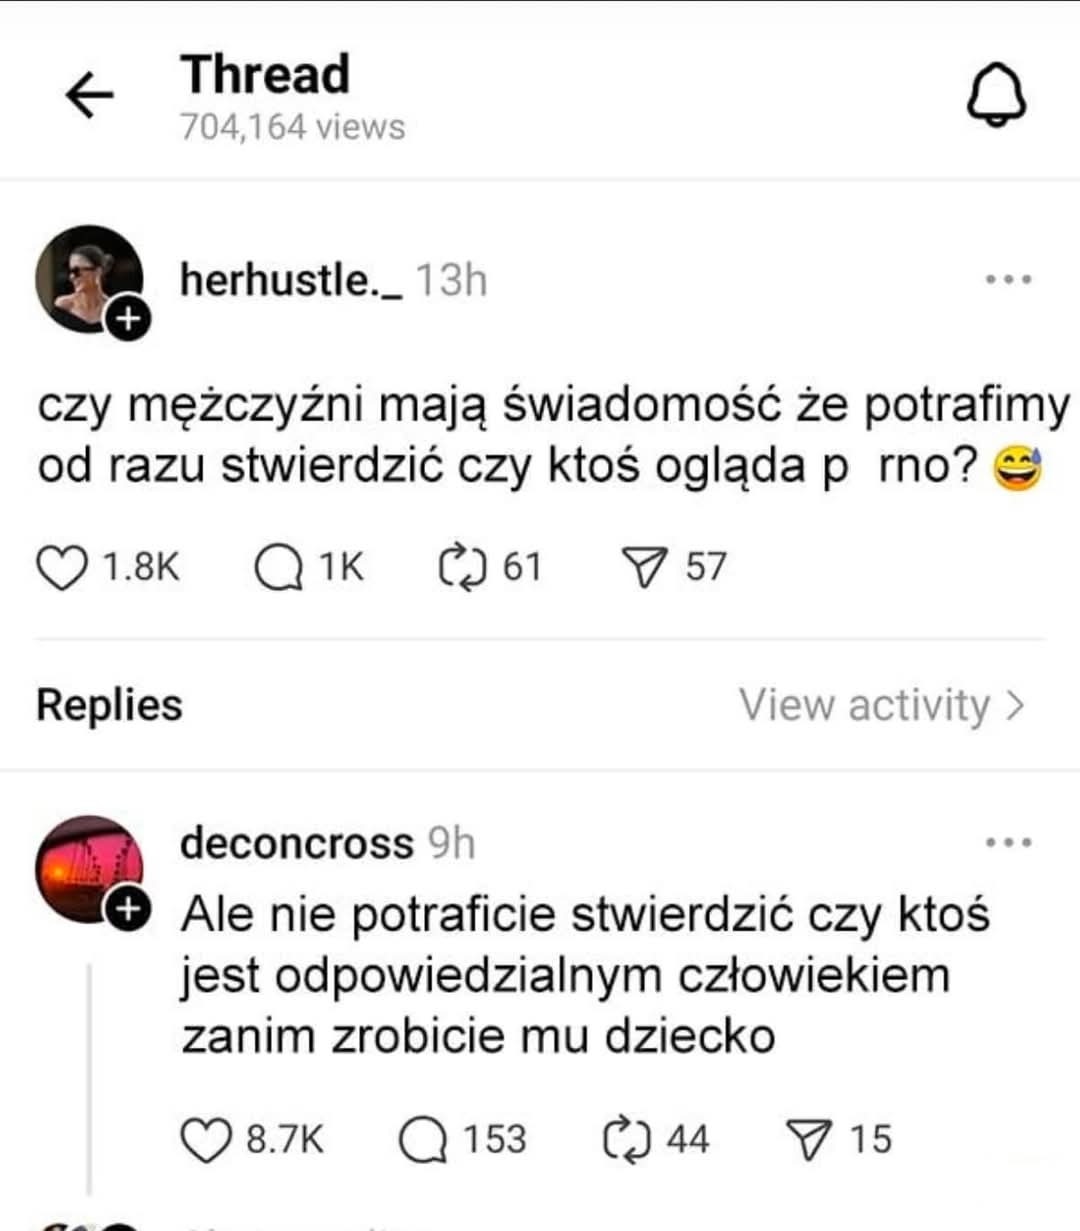Viewport: 1080px width, 1231px height.
Task: Share the deconcross reply via send icon
Action: 810,1140
